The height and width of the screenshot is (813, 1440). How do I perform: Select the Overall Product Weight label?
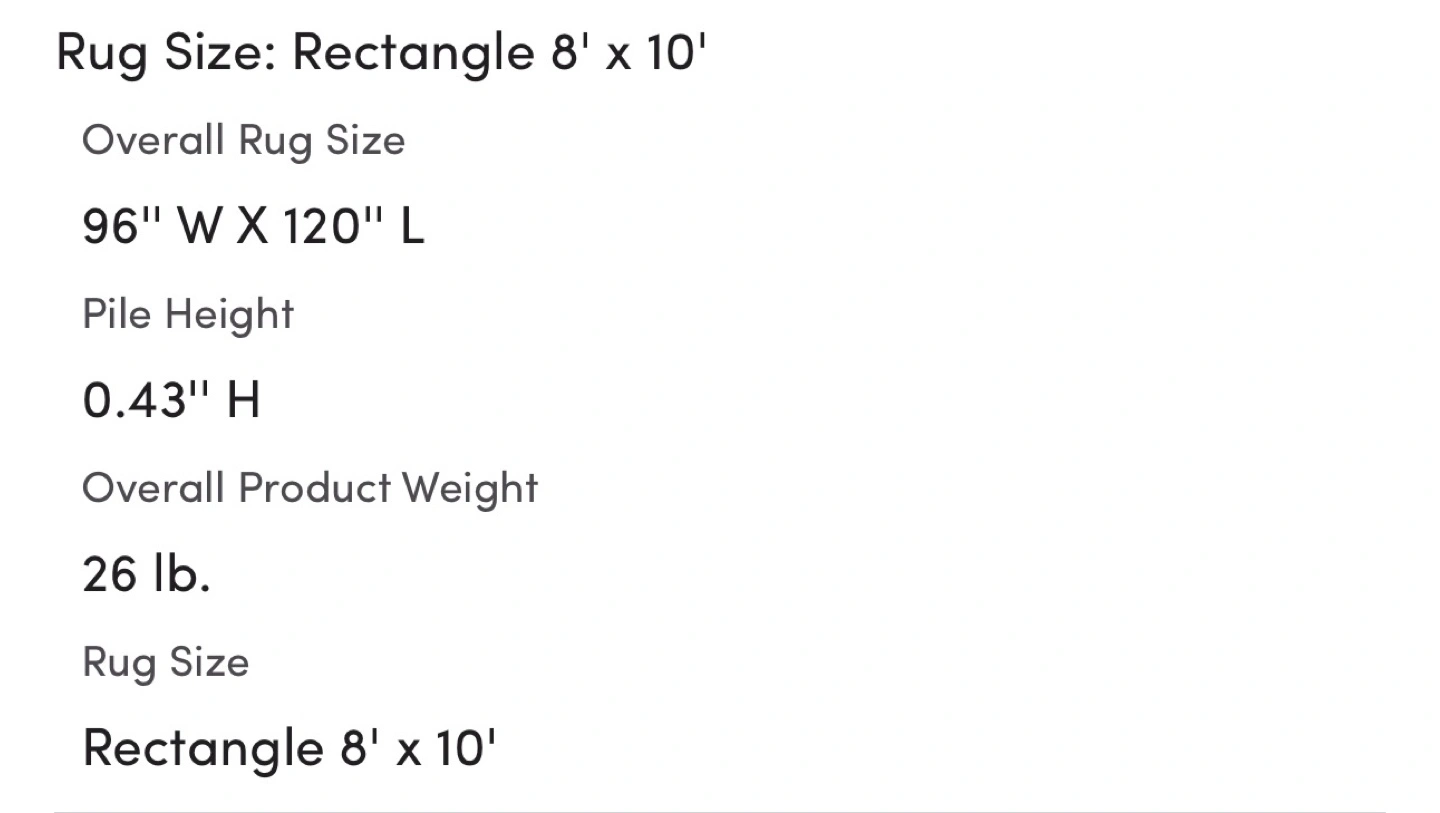click(x=310, y=489)
